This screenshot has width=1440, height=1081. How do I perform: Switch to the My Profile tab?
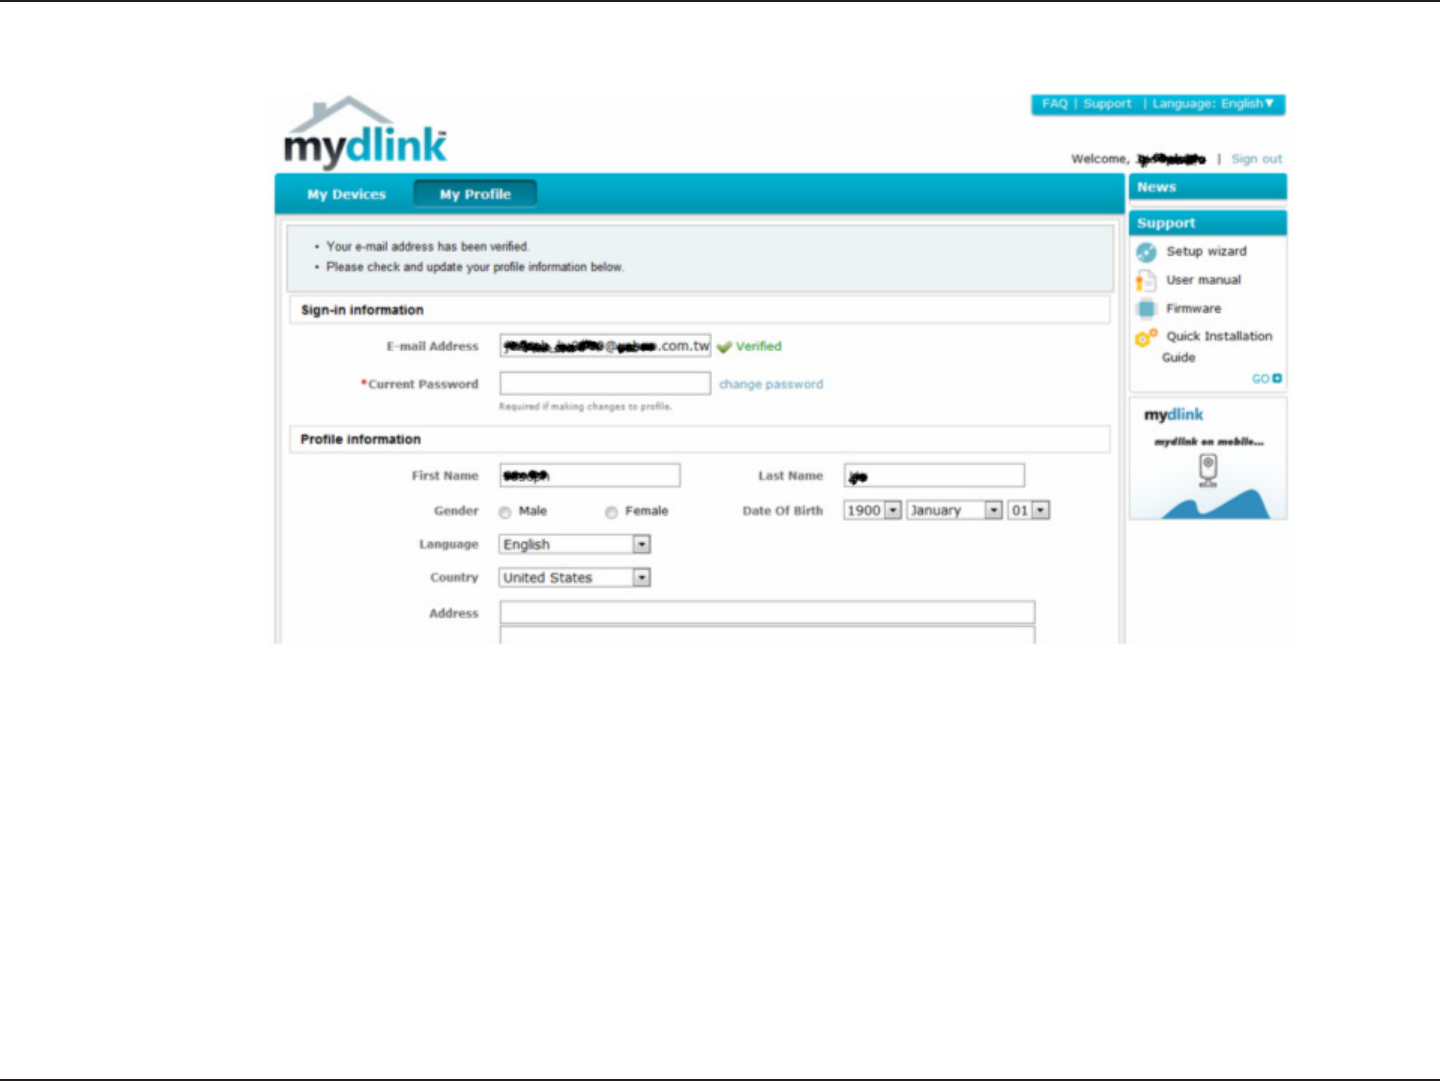click(x=475, y=194)
